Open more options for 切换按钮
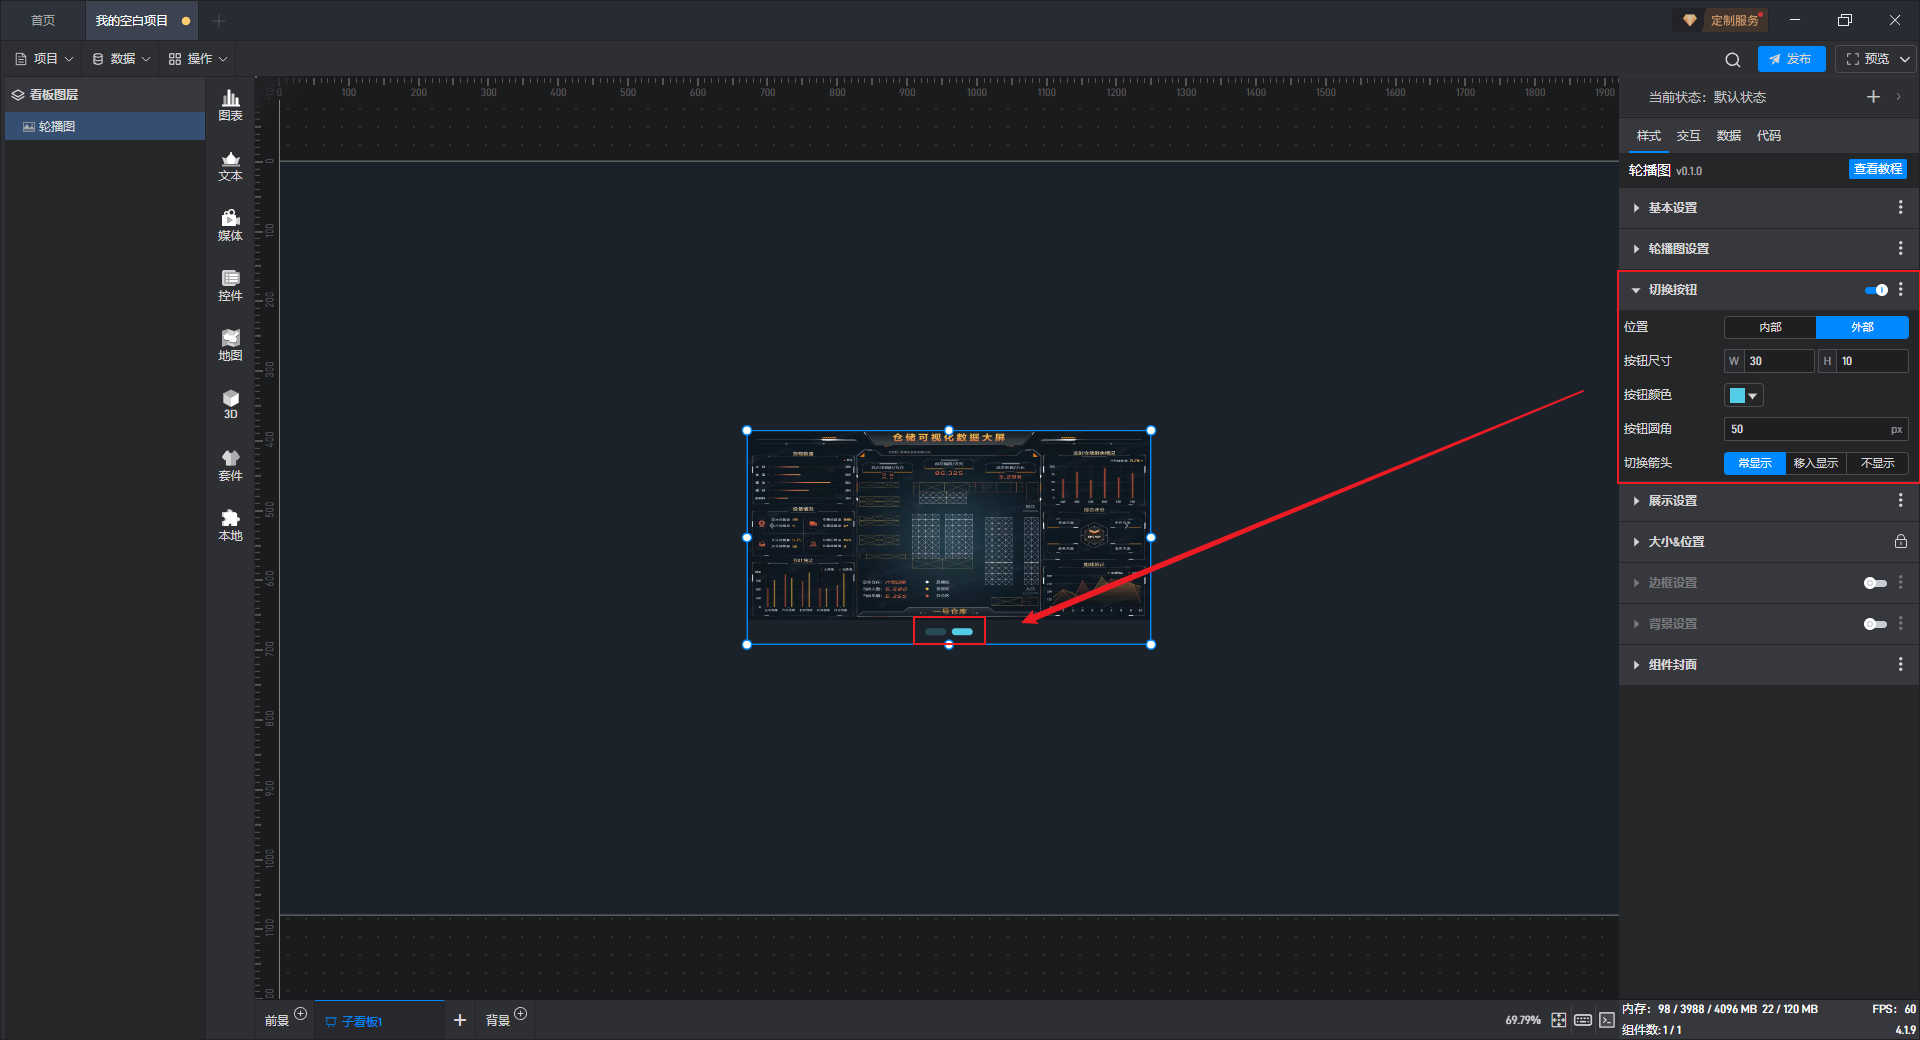The height and width of the screenshot is (1040, 1920). point(1901,289)
